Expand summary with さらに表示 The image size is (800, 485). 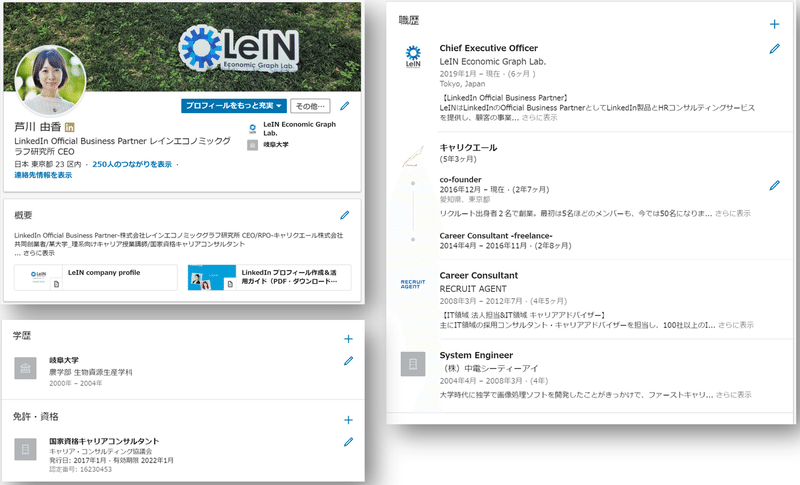point(39,253)
